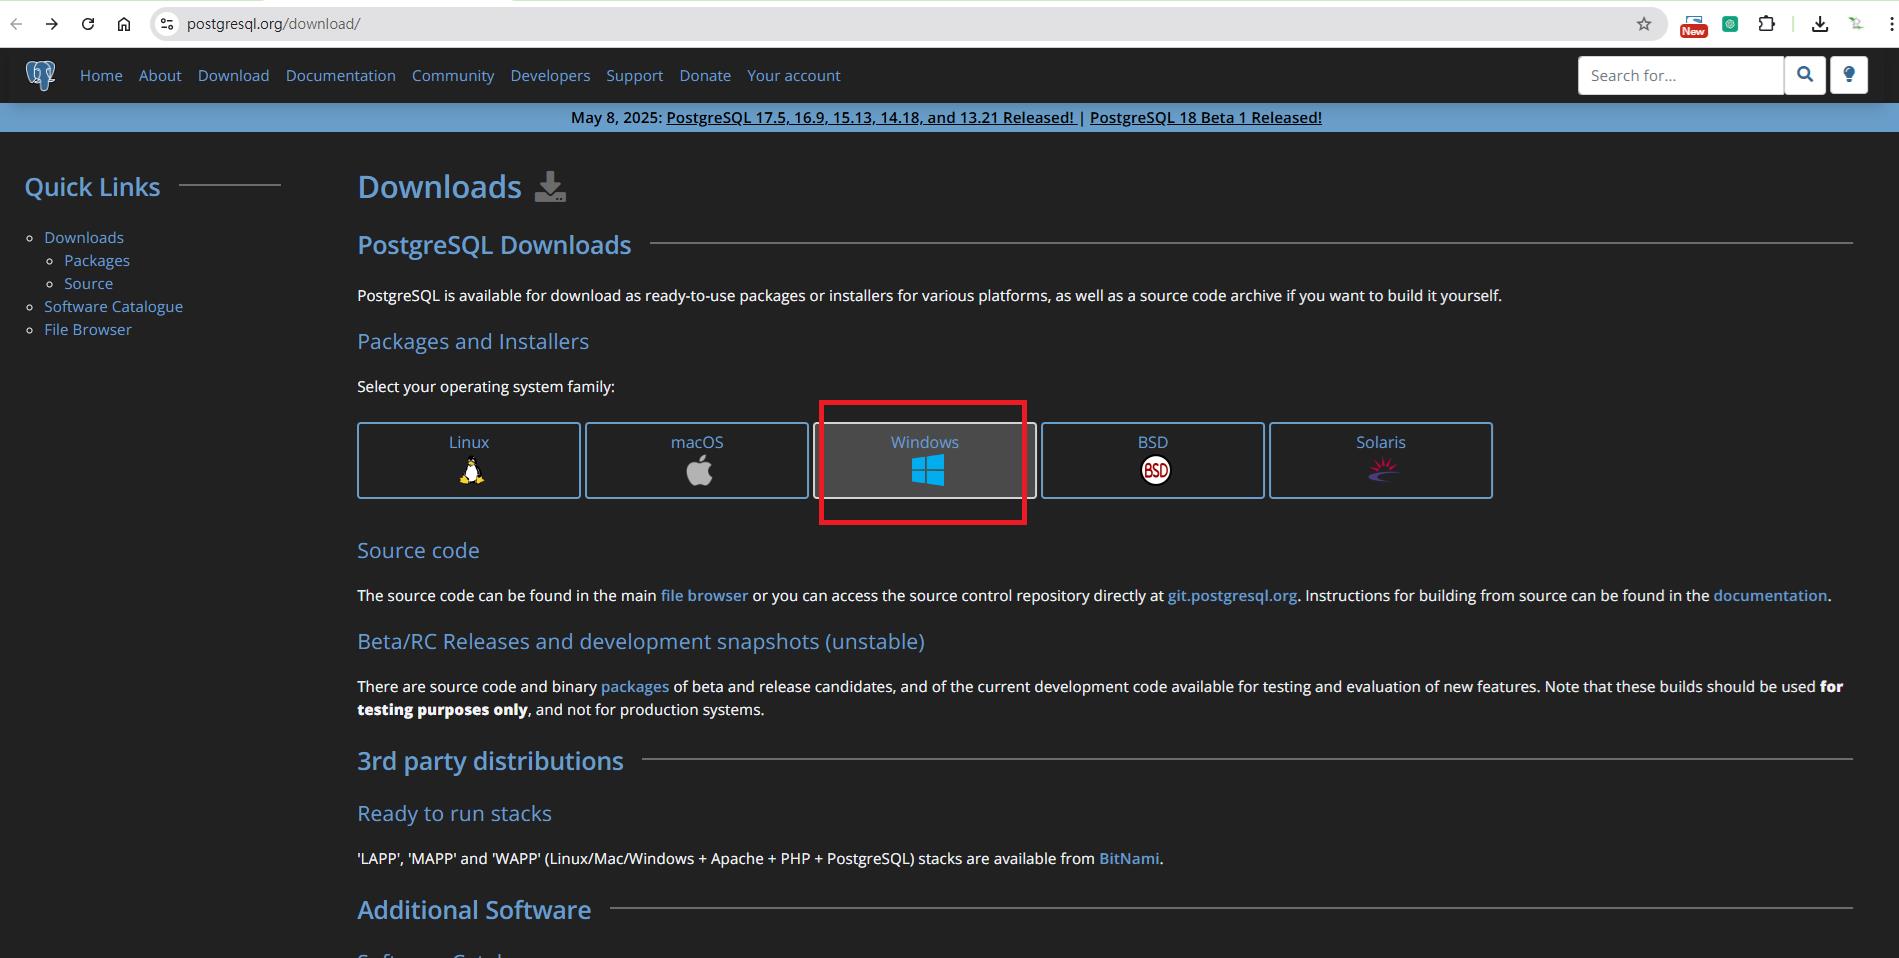Screen dimensions: 1899x958
Task: Open Source in Quick Links
Action: [88, 283]
